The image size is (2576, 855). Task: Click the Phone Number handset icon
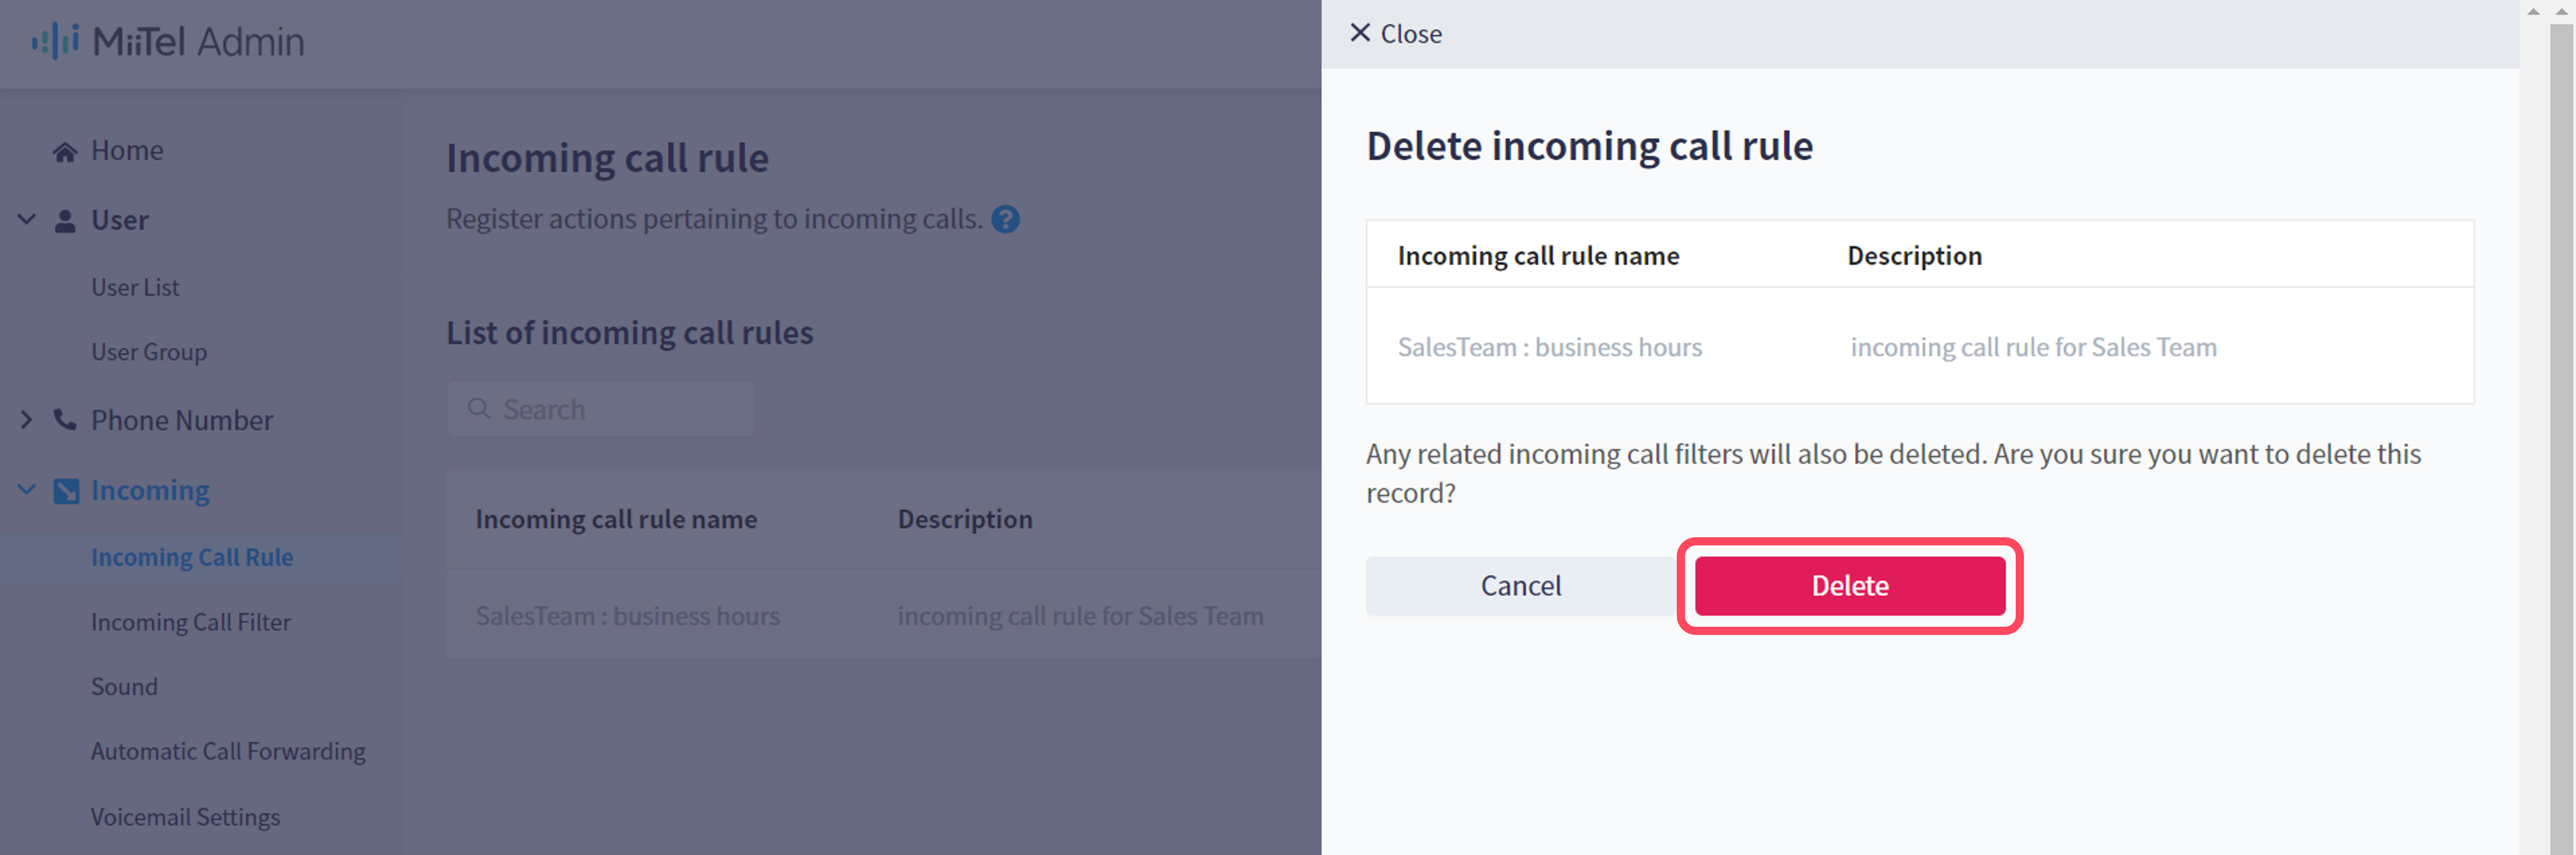[x=65, y=420]
